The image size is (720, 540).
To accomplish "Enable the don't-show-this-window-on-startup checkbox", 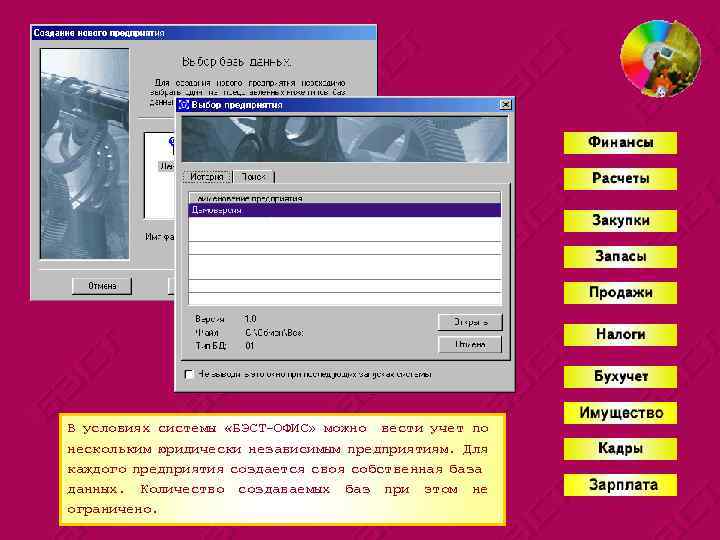I will pos(189,374).
